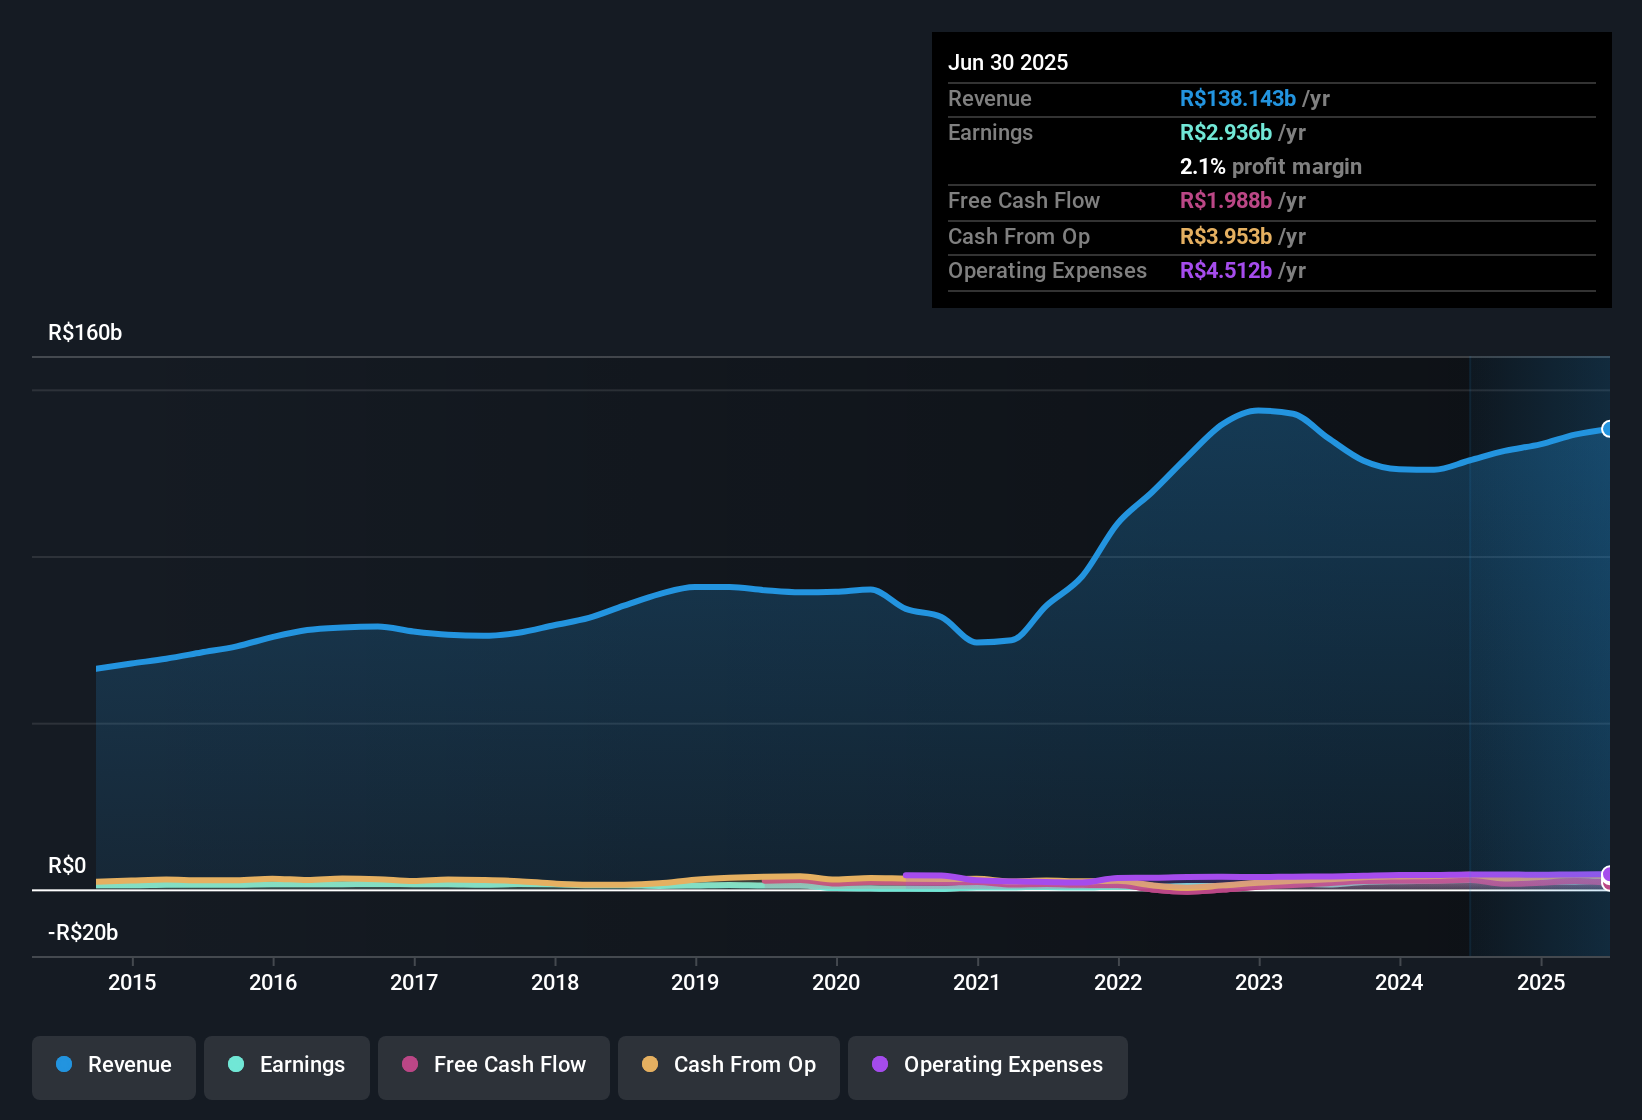Click the pink Free Cash Flow legend dot
Viewport: 1642px width, 1120px height.
coord(410,1064)
